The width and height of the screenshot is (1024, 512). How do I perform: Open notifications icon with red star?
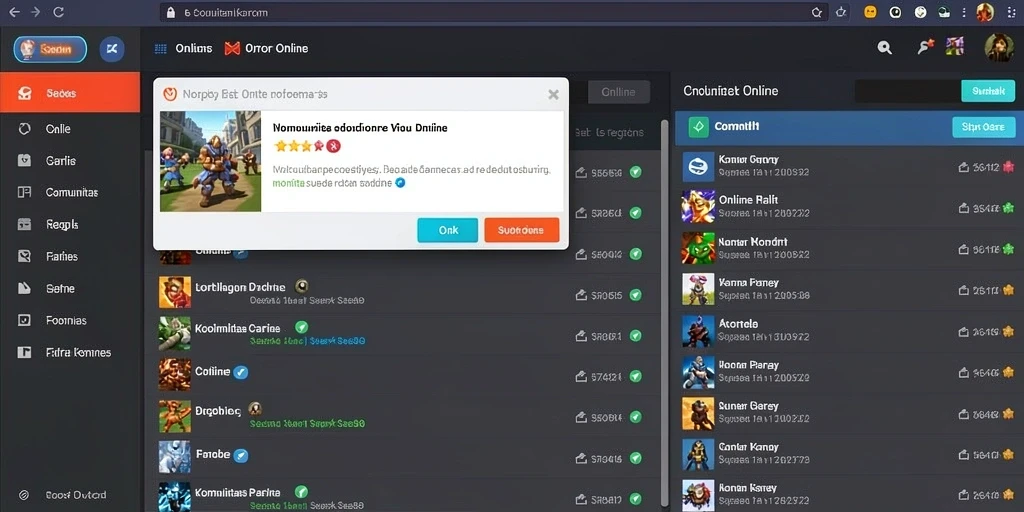pos(925,46)
